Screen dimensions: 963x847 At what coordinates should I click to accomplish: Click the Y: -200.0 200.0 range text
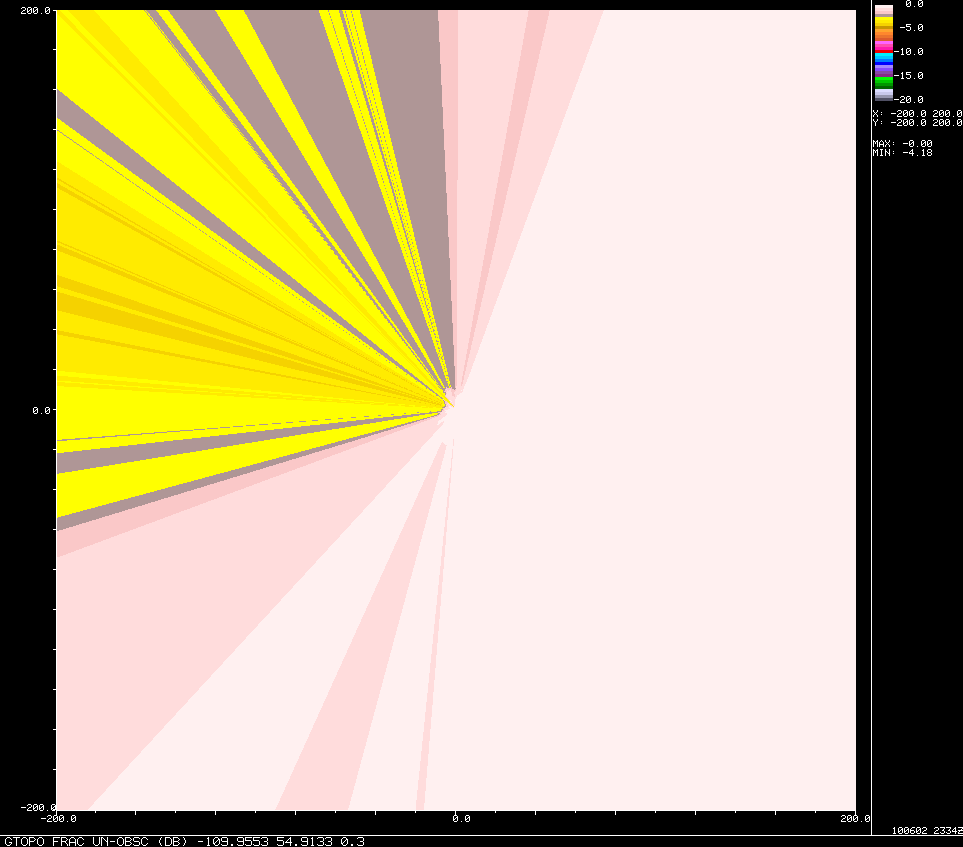click(x=918, y=123)
